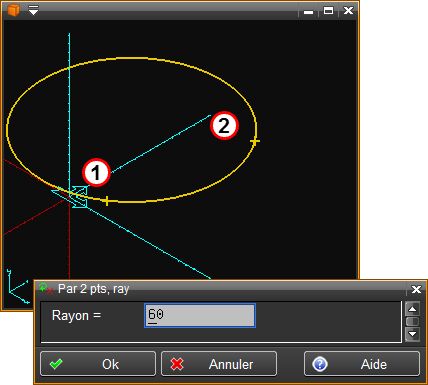Click the yellow cross on ellipse bottom
The image size is (428, 385).
(106, 201)
